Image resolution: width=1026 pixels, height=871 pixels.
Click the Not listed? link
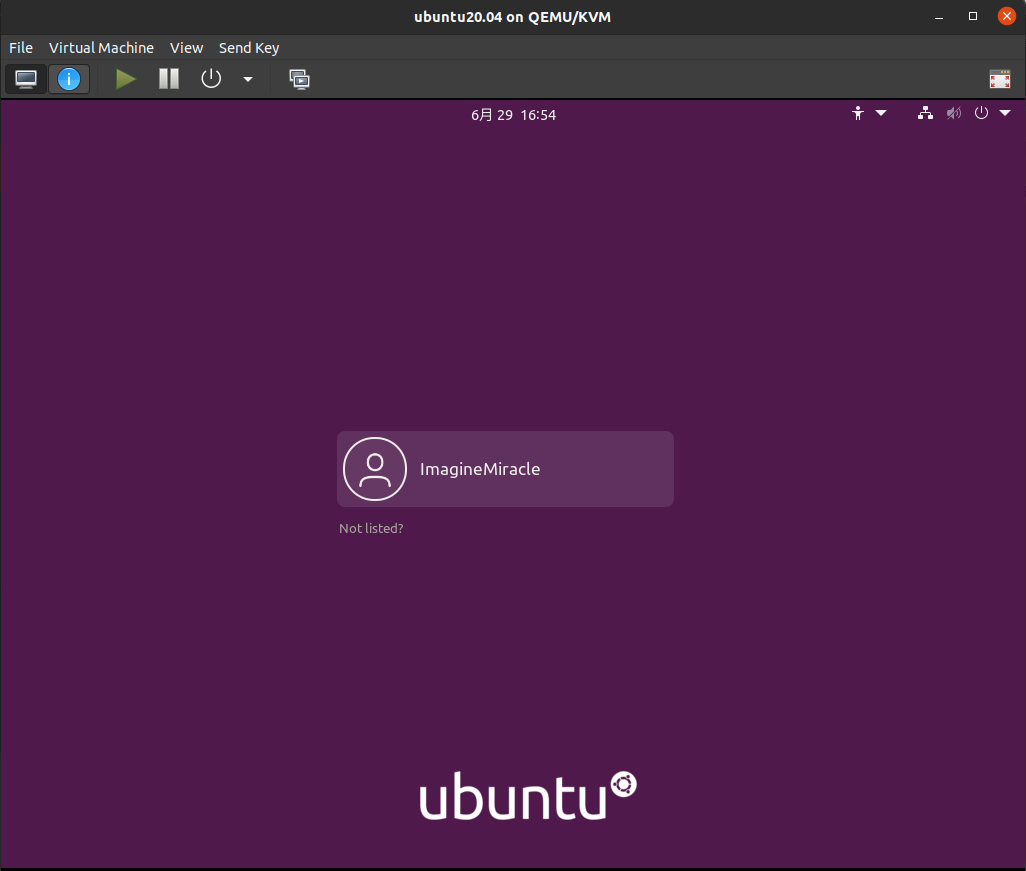(x=371, y=528)
